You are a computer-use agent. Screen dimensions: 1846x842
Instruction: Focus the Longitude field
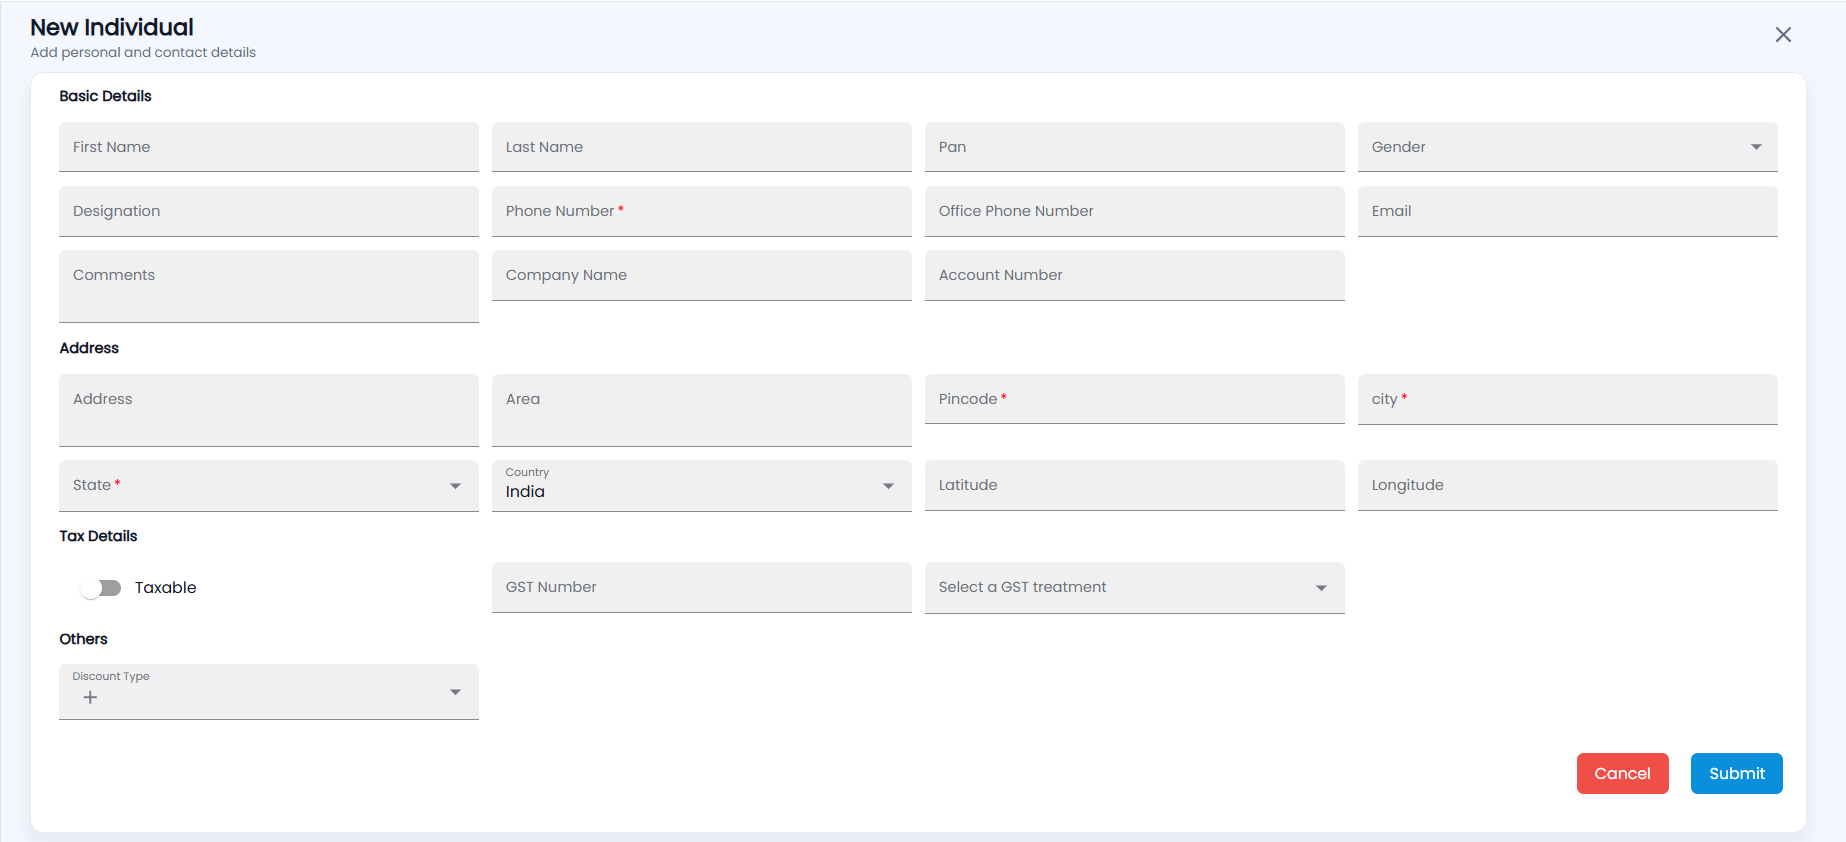point(1567,485)
